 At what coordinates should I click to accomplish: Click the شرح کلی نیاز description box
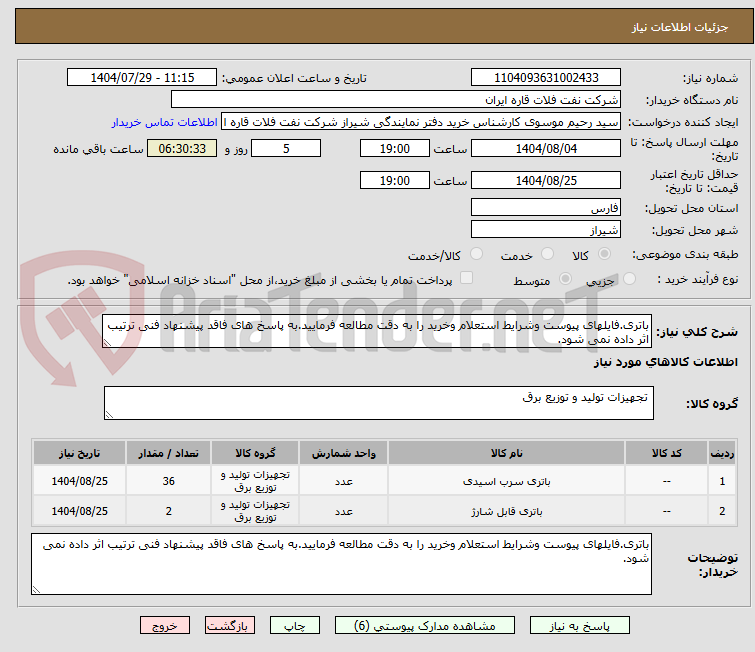pos(377,331)
